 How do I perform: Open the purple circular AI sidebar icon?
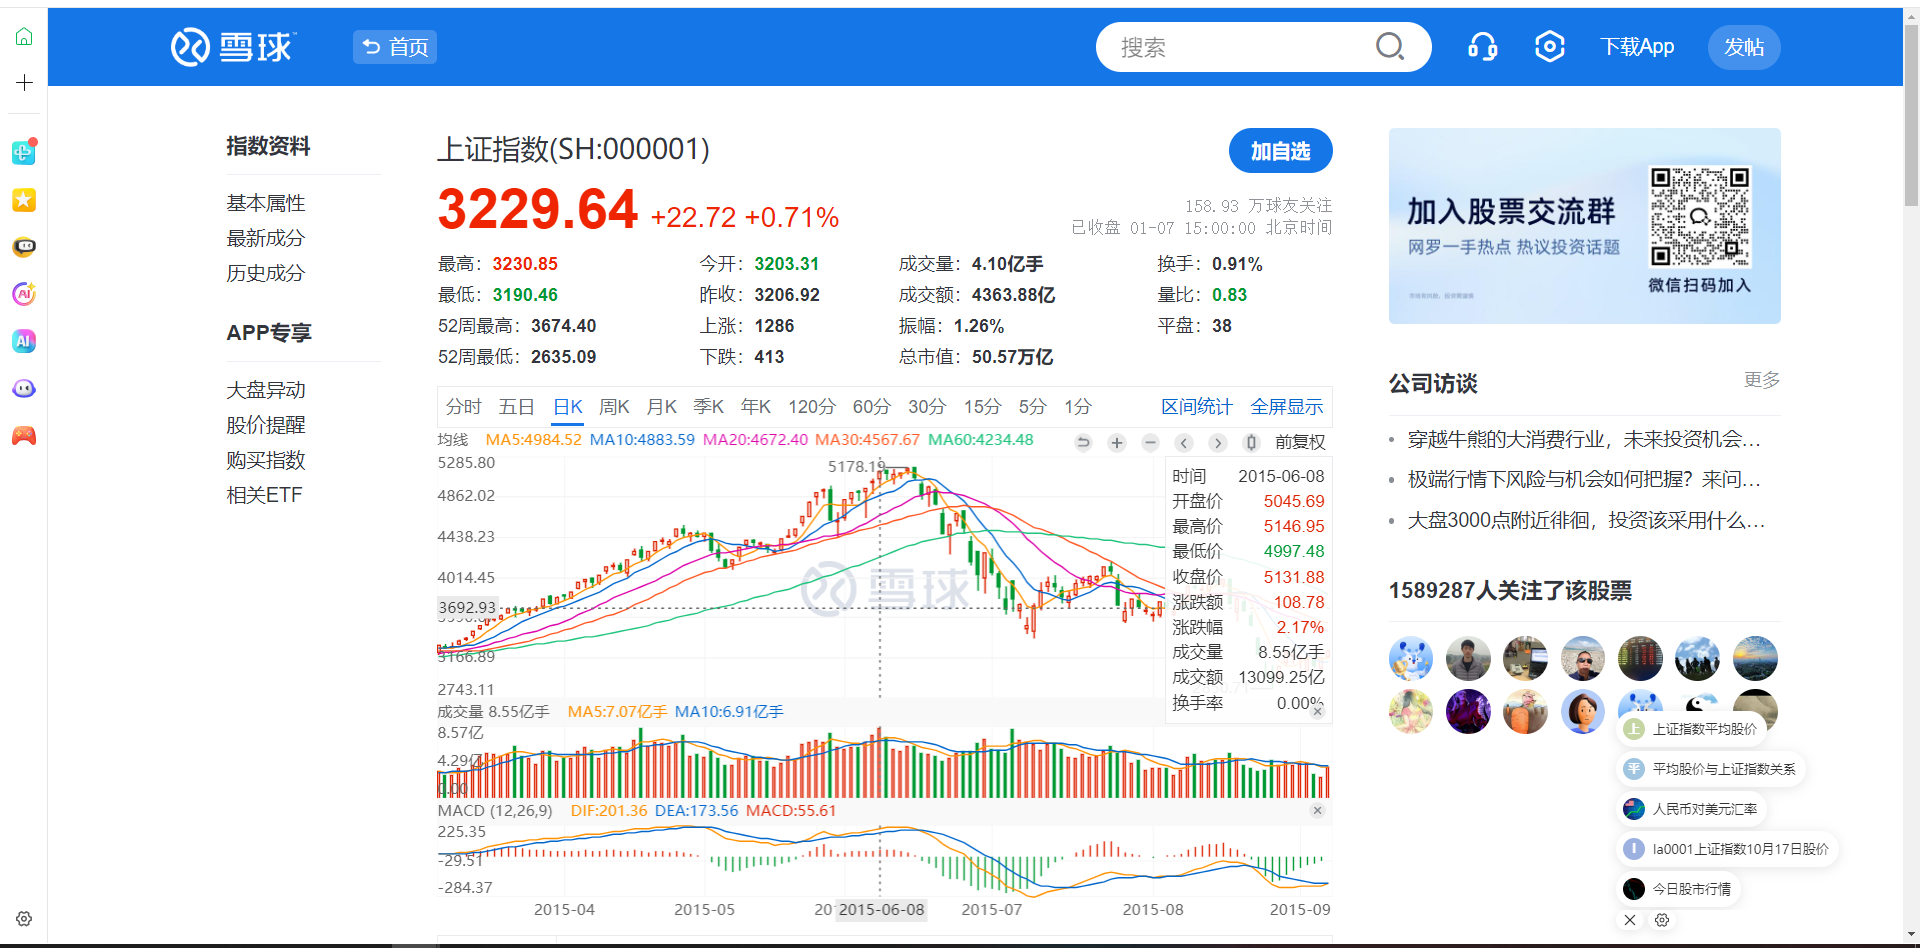point(24,294)
